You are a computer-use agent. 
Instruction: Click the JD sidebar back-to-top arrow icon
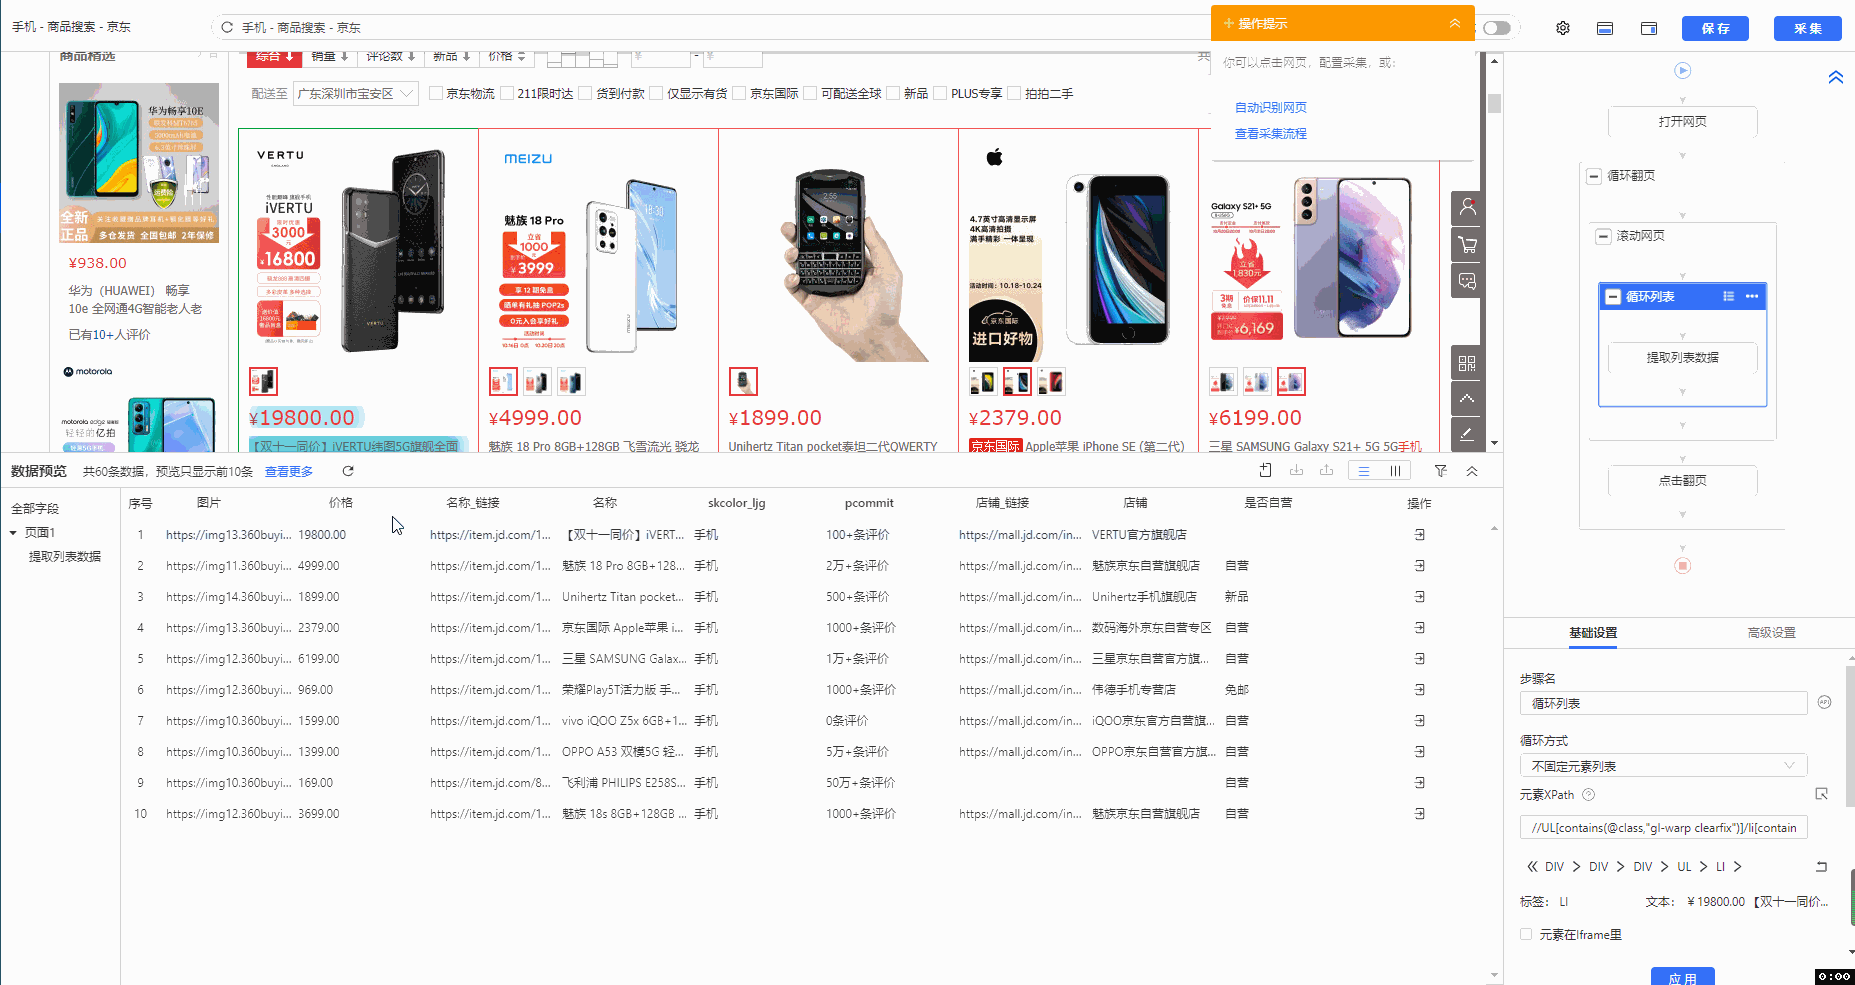[1467, 398]
